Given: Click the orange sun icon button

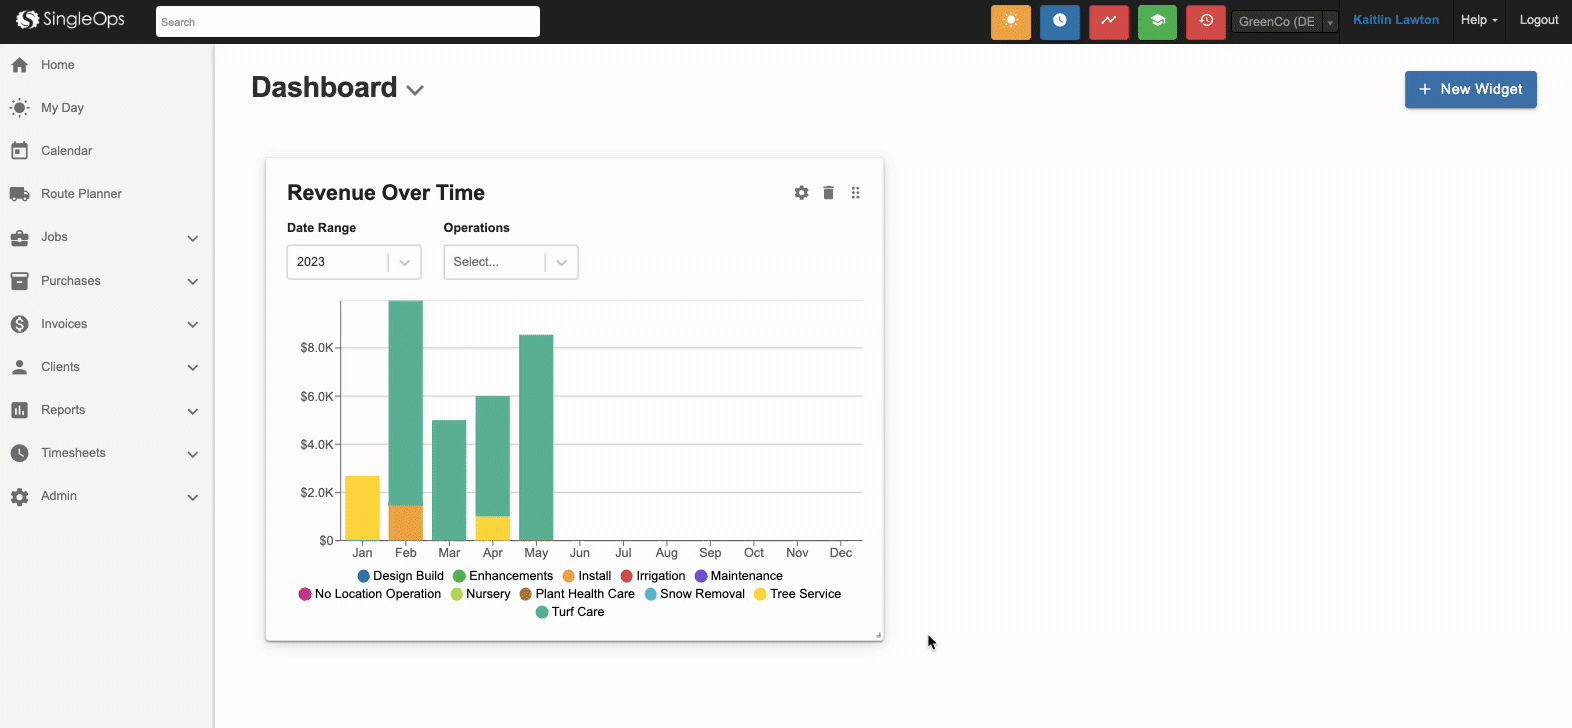Looking at the screenshot, I should point(1010,21).
